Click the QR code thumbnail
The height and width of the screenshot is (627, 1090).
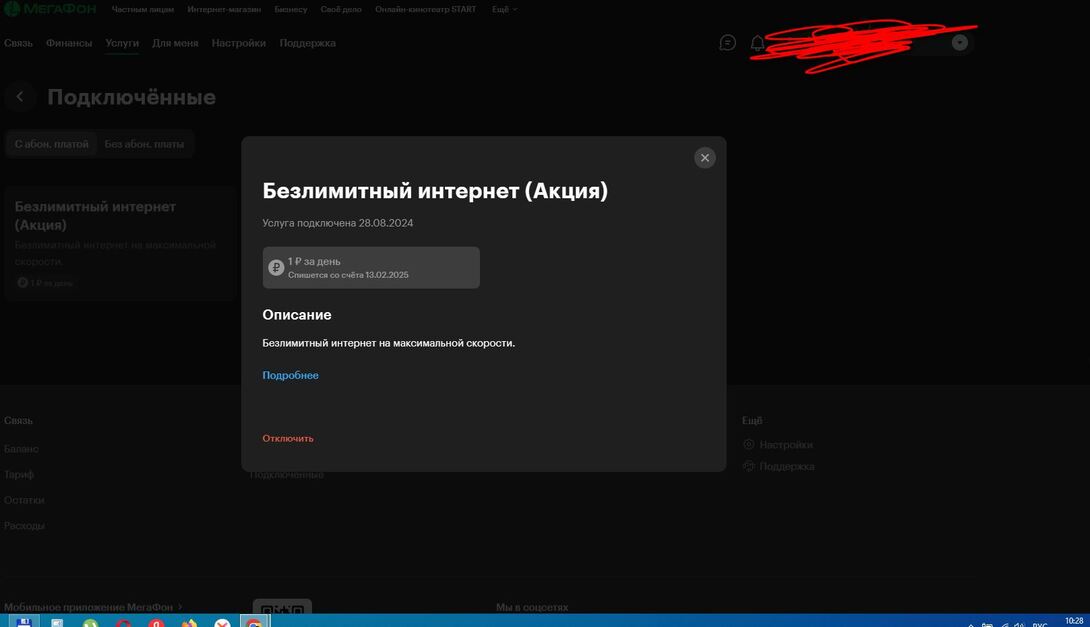click(x=281, y=608)
